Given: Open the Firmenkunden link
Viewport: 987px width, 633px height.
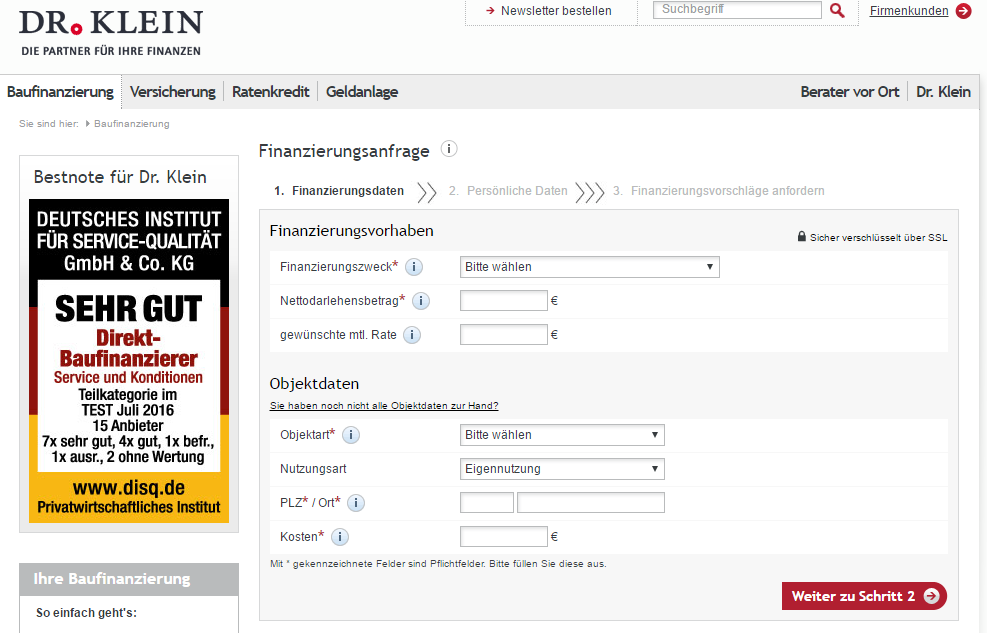Looking at the screenshot, I should (909, 11).
